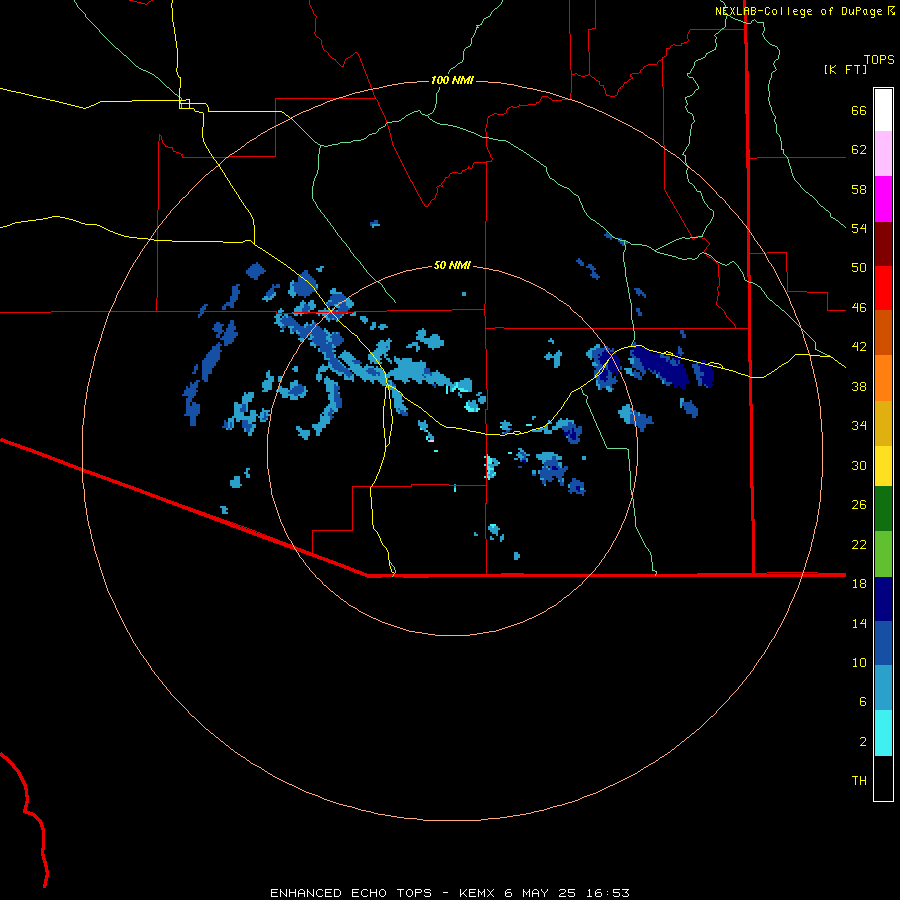Click legend value 34
This screenshot has height=900, width=900.
click(x=859, y=426)
